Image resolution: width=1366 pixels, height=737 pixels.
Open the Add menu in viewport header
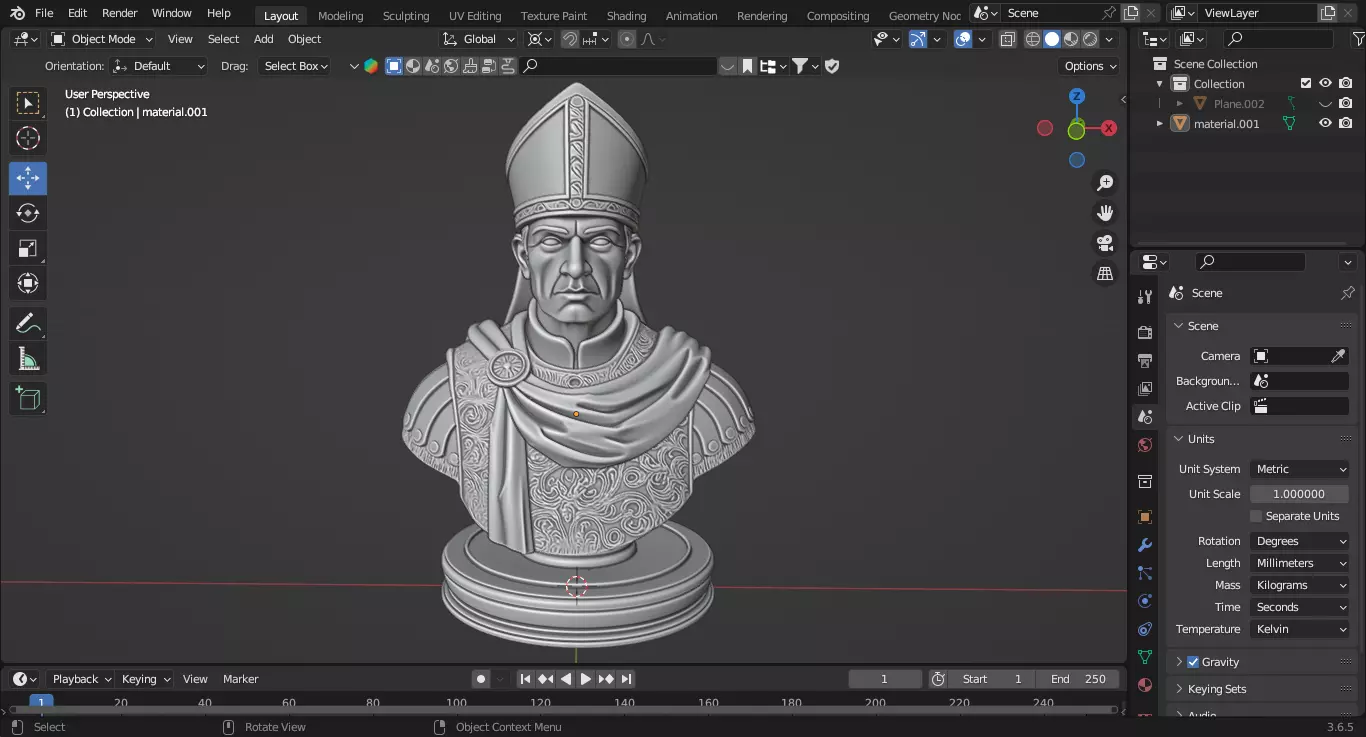tap(263, 39)
